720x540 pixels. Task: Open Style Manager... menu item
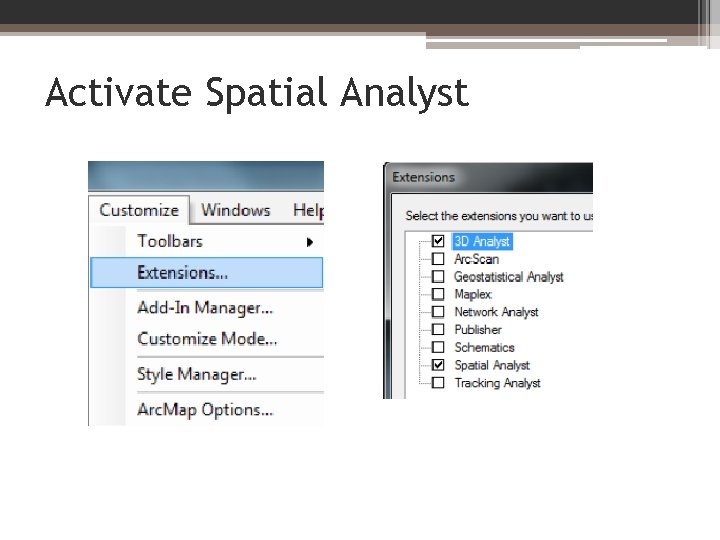click(x=197, y=374)
